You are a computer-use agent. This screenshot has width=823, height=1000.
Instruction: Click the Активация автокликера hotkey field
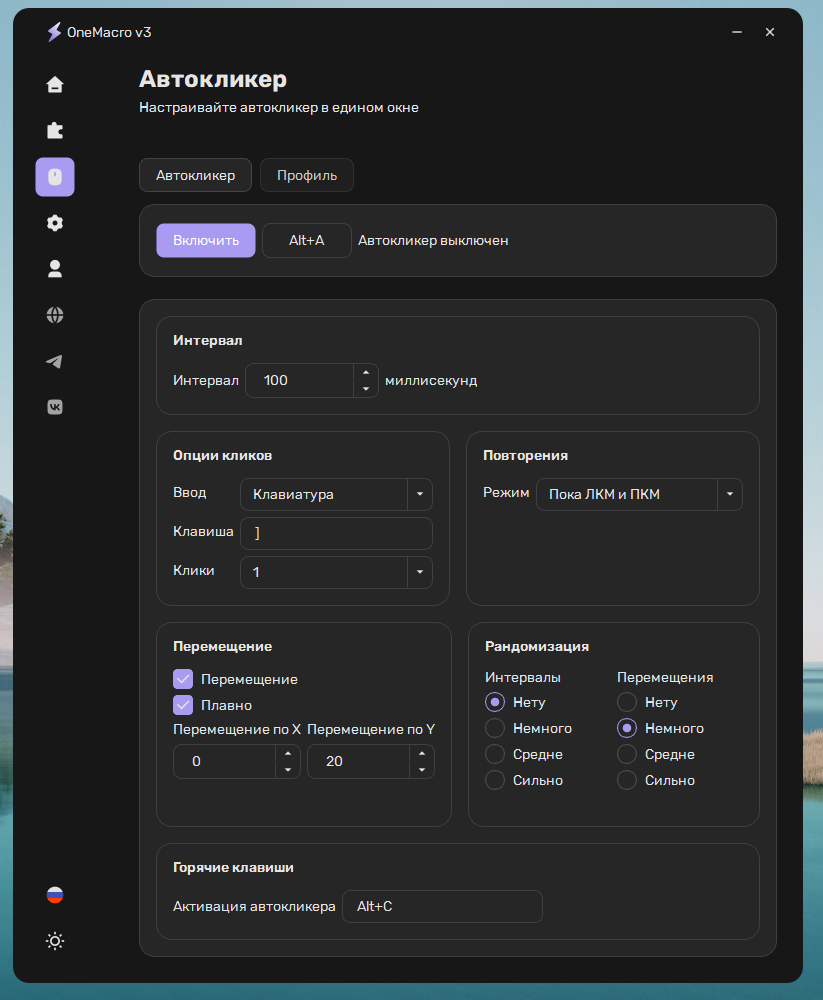442,907
